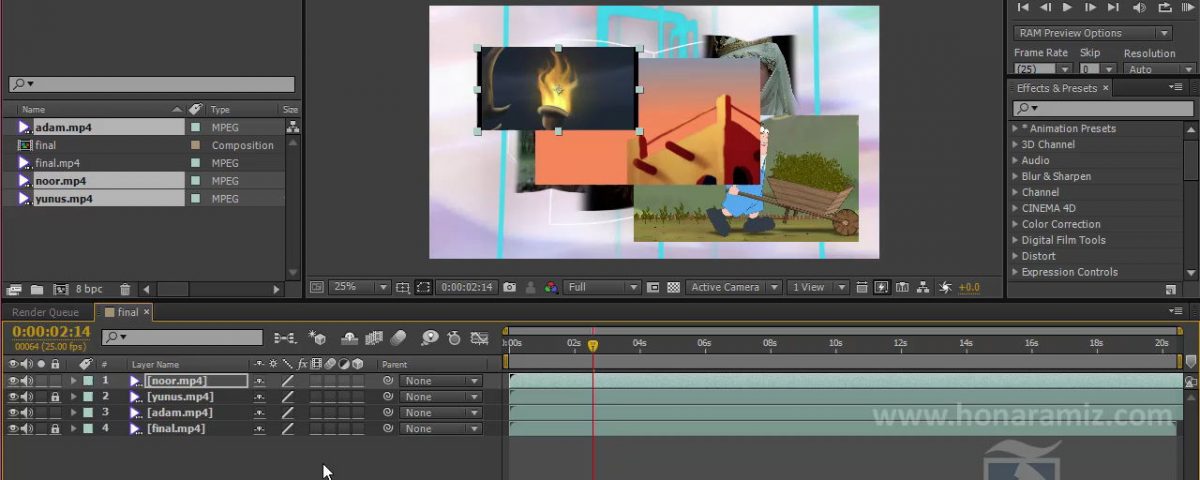The image size is (1200, 480).
Task: Step back one frame in Preview panel
Action: click(1044, 7)
